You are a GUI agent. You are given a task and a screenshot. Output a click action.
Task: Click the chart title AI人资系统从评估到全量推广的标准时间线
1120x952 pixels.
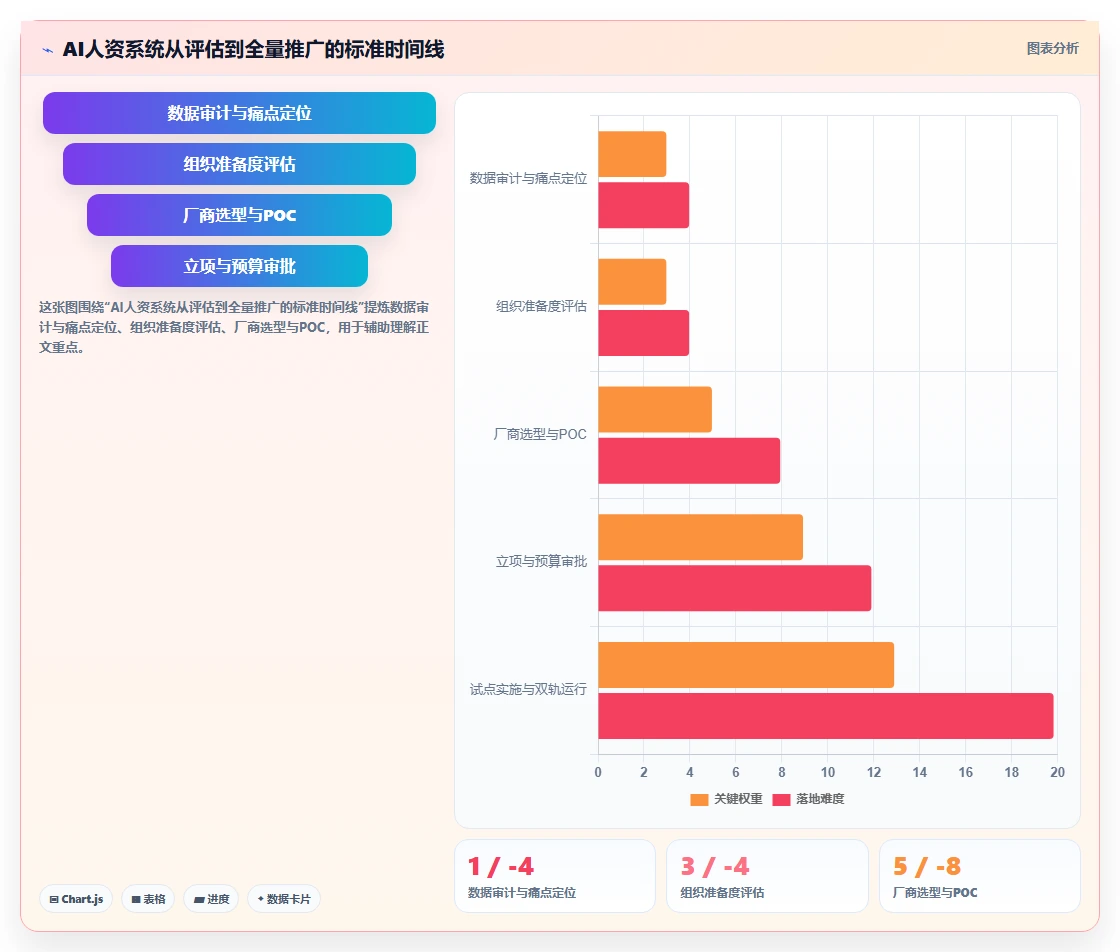coord(254,49)
